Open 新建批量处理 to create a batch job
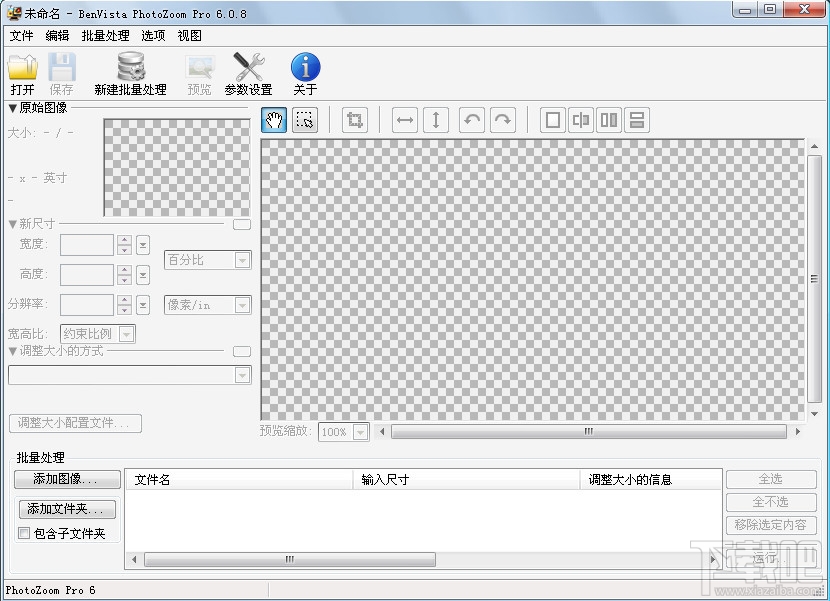The image size is (830, 601). 130,72
